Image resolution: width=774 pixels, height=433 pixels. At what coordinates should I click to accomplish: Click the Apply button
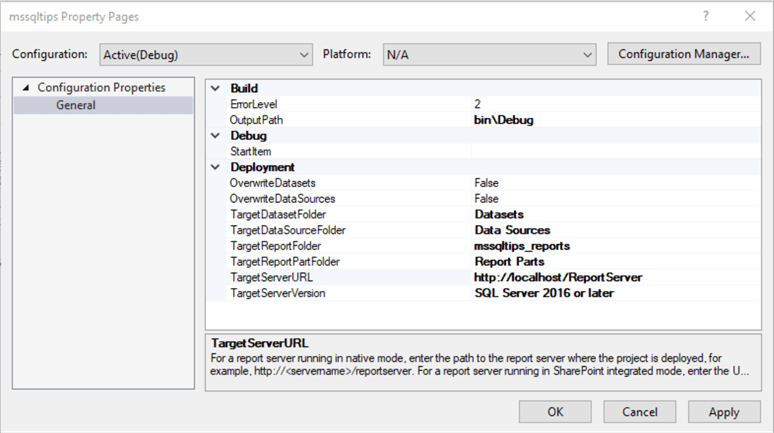[x=723, y=412]
